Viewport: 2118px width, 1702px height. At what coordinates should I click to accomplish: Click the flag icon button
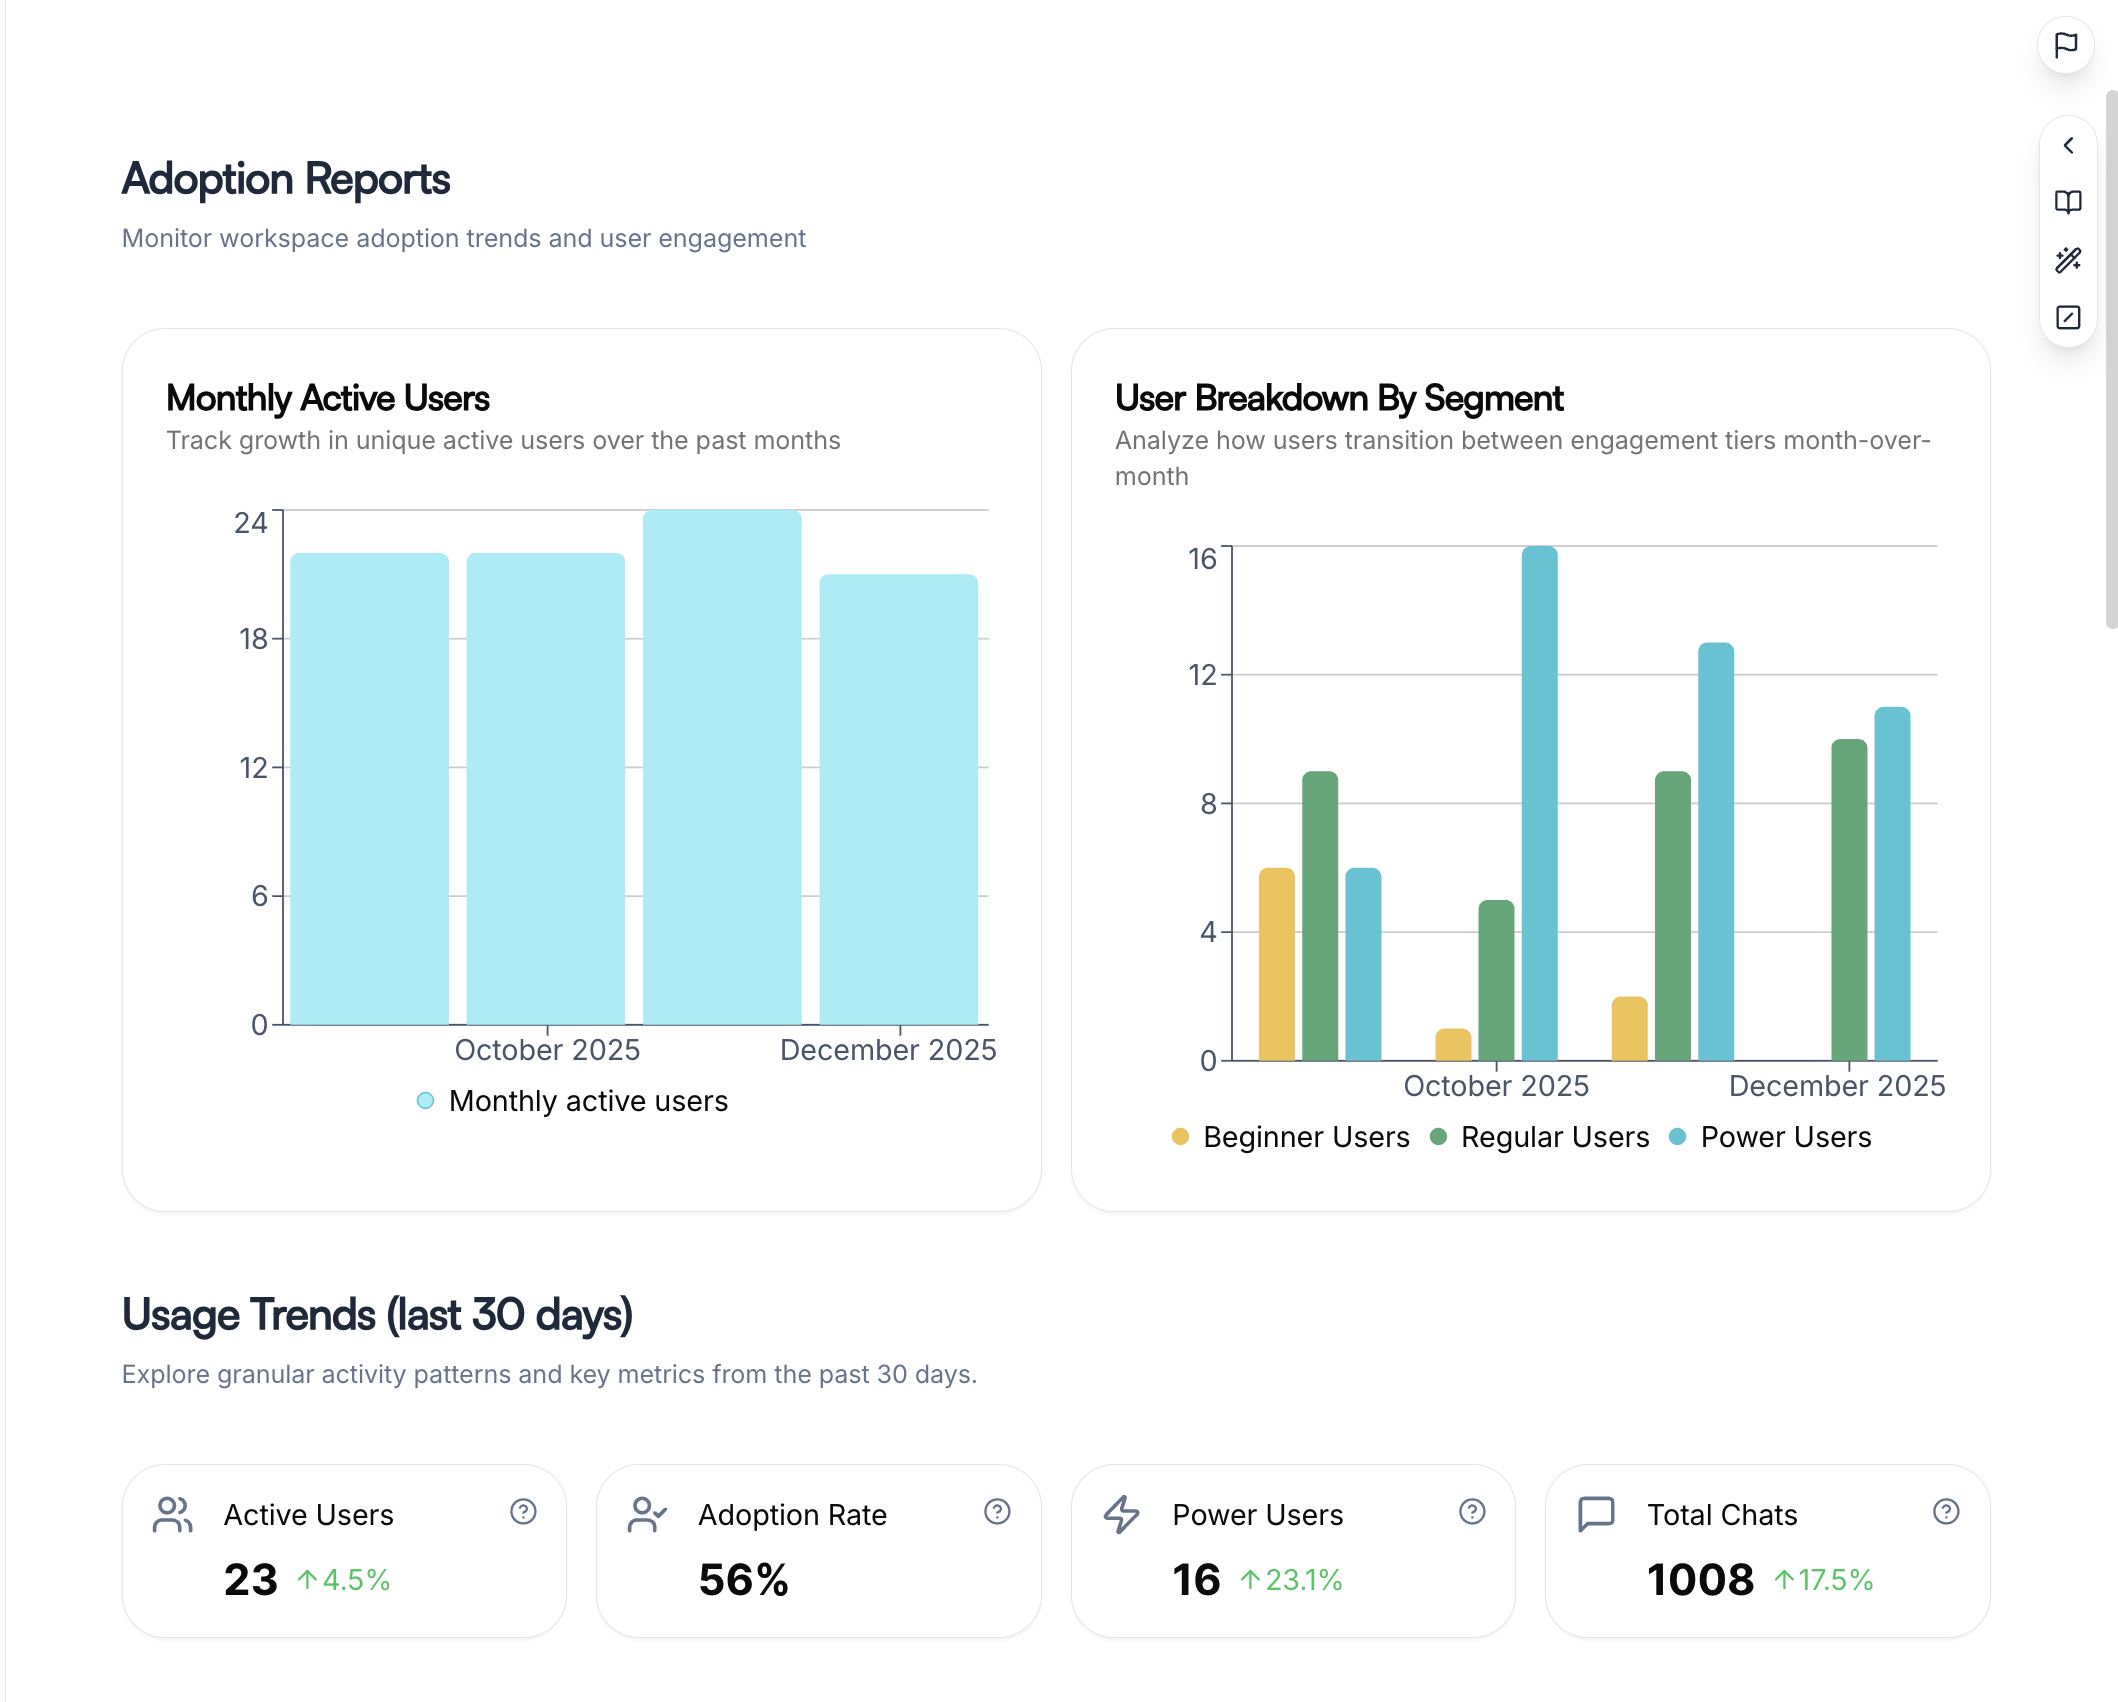tap(2066, 45)
